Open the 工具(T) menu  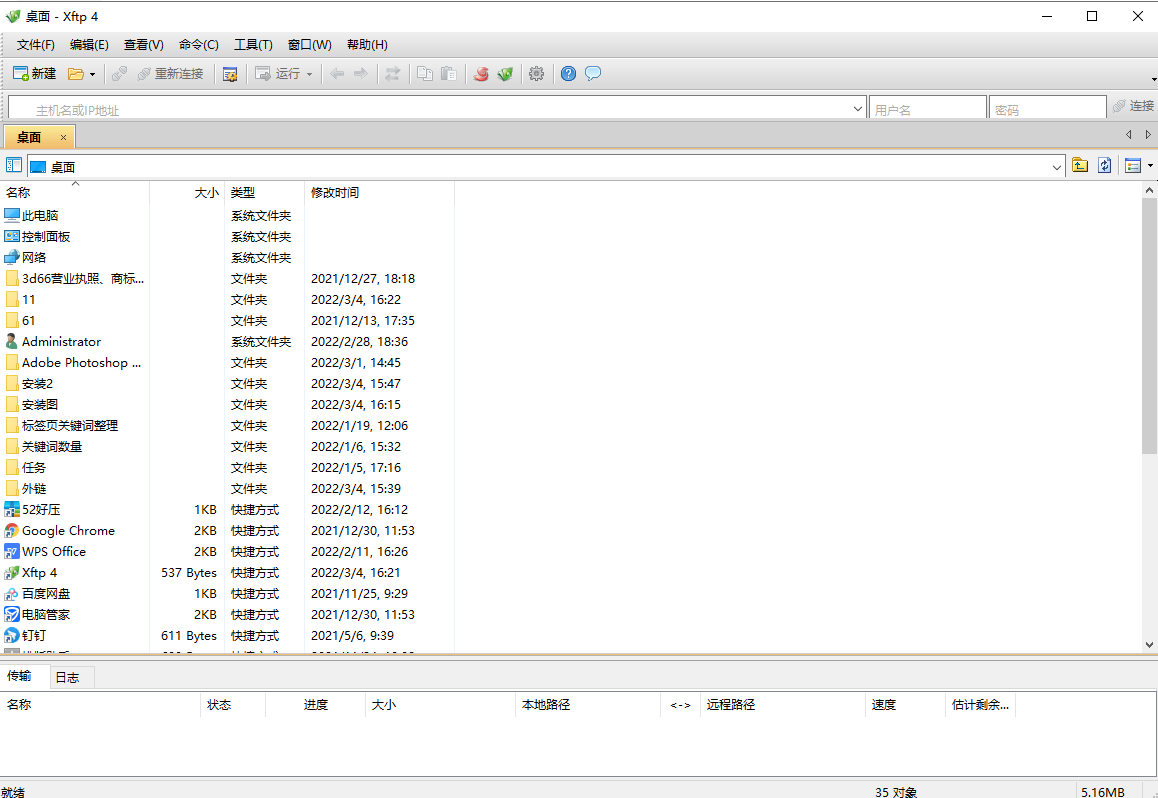pos(253,44)
